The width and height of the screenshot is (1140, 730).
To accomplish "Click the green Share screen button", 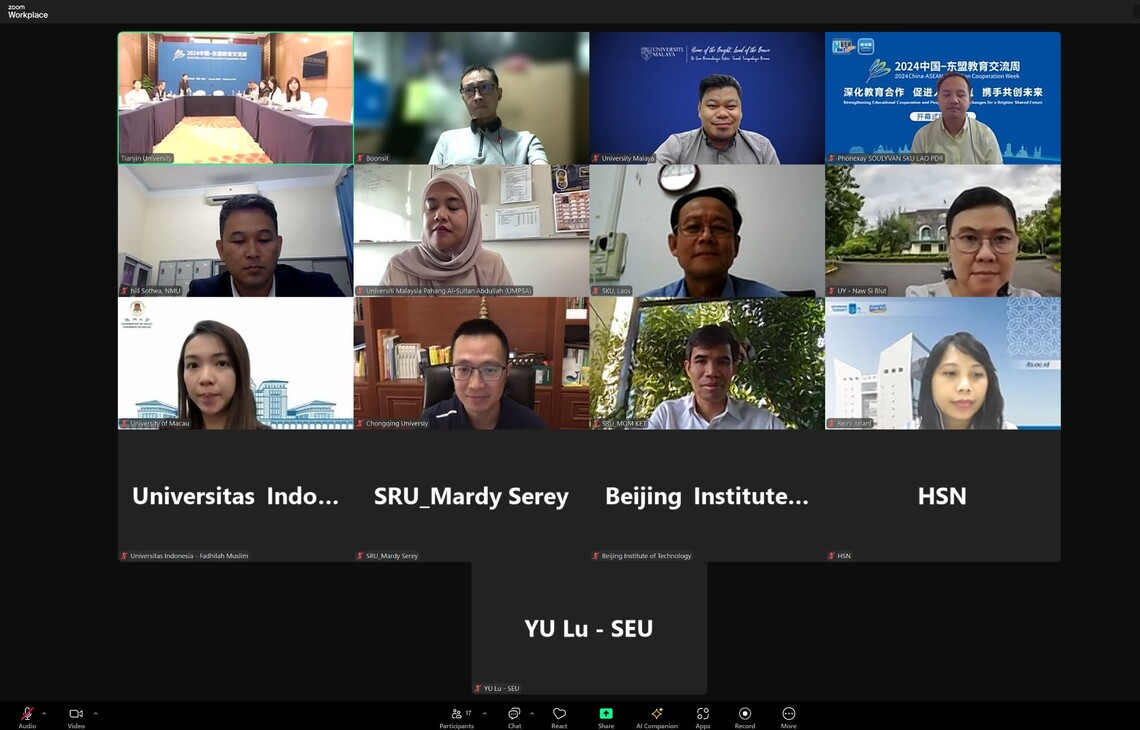I will [606, 715].
